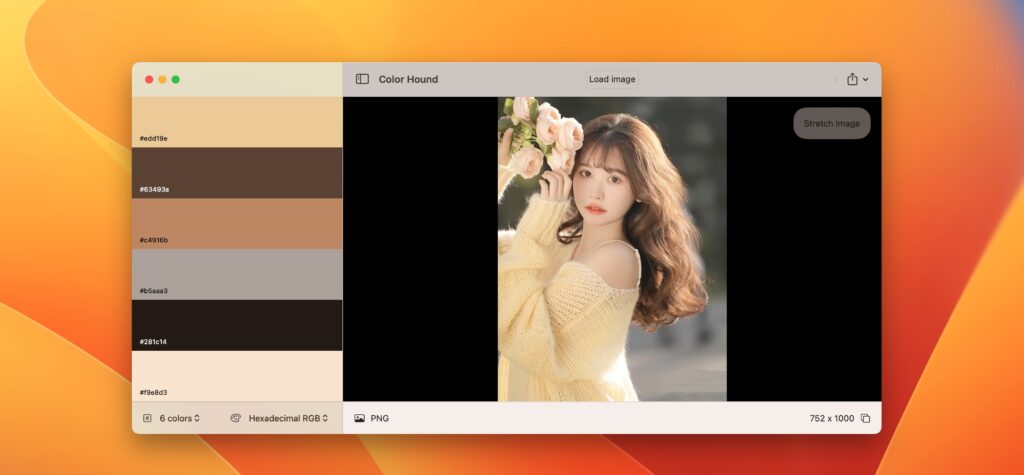The height and width of the screenshot is (475, 1024).
Task: Close the Color Hound window
Action: (x=149, y=80)
